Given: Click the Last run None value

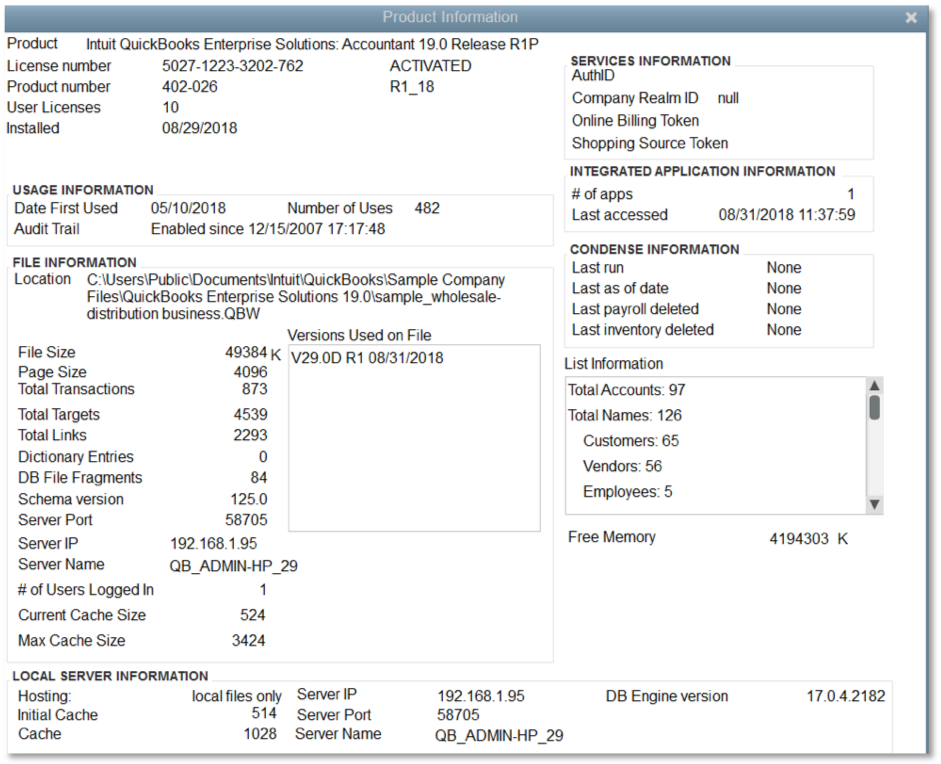Looking at the screenshot, I should click(x=784, y=268).
